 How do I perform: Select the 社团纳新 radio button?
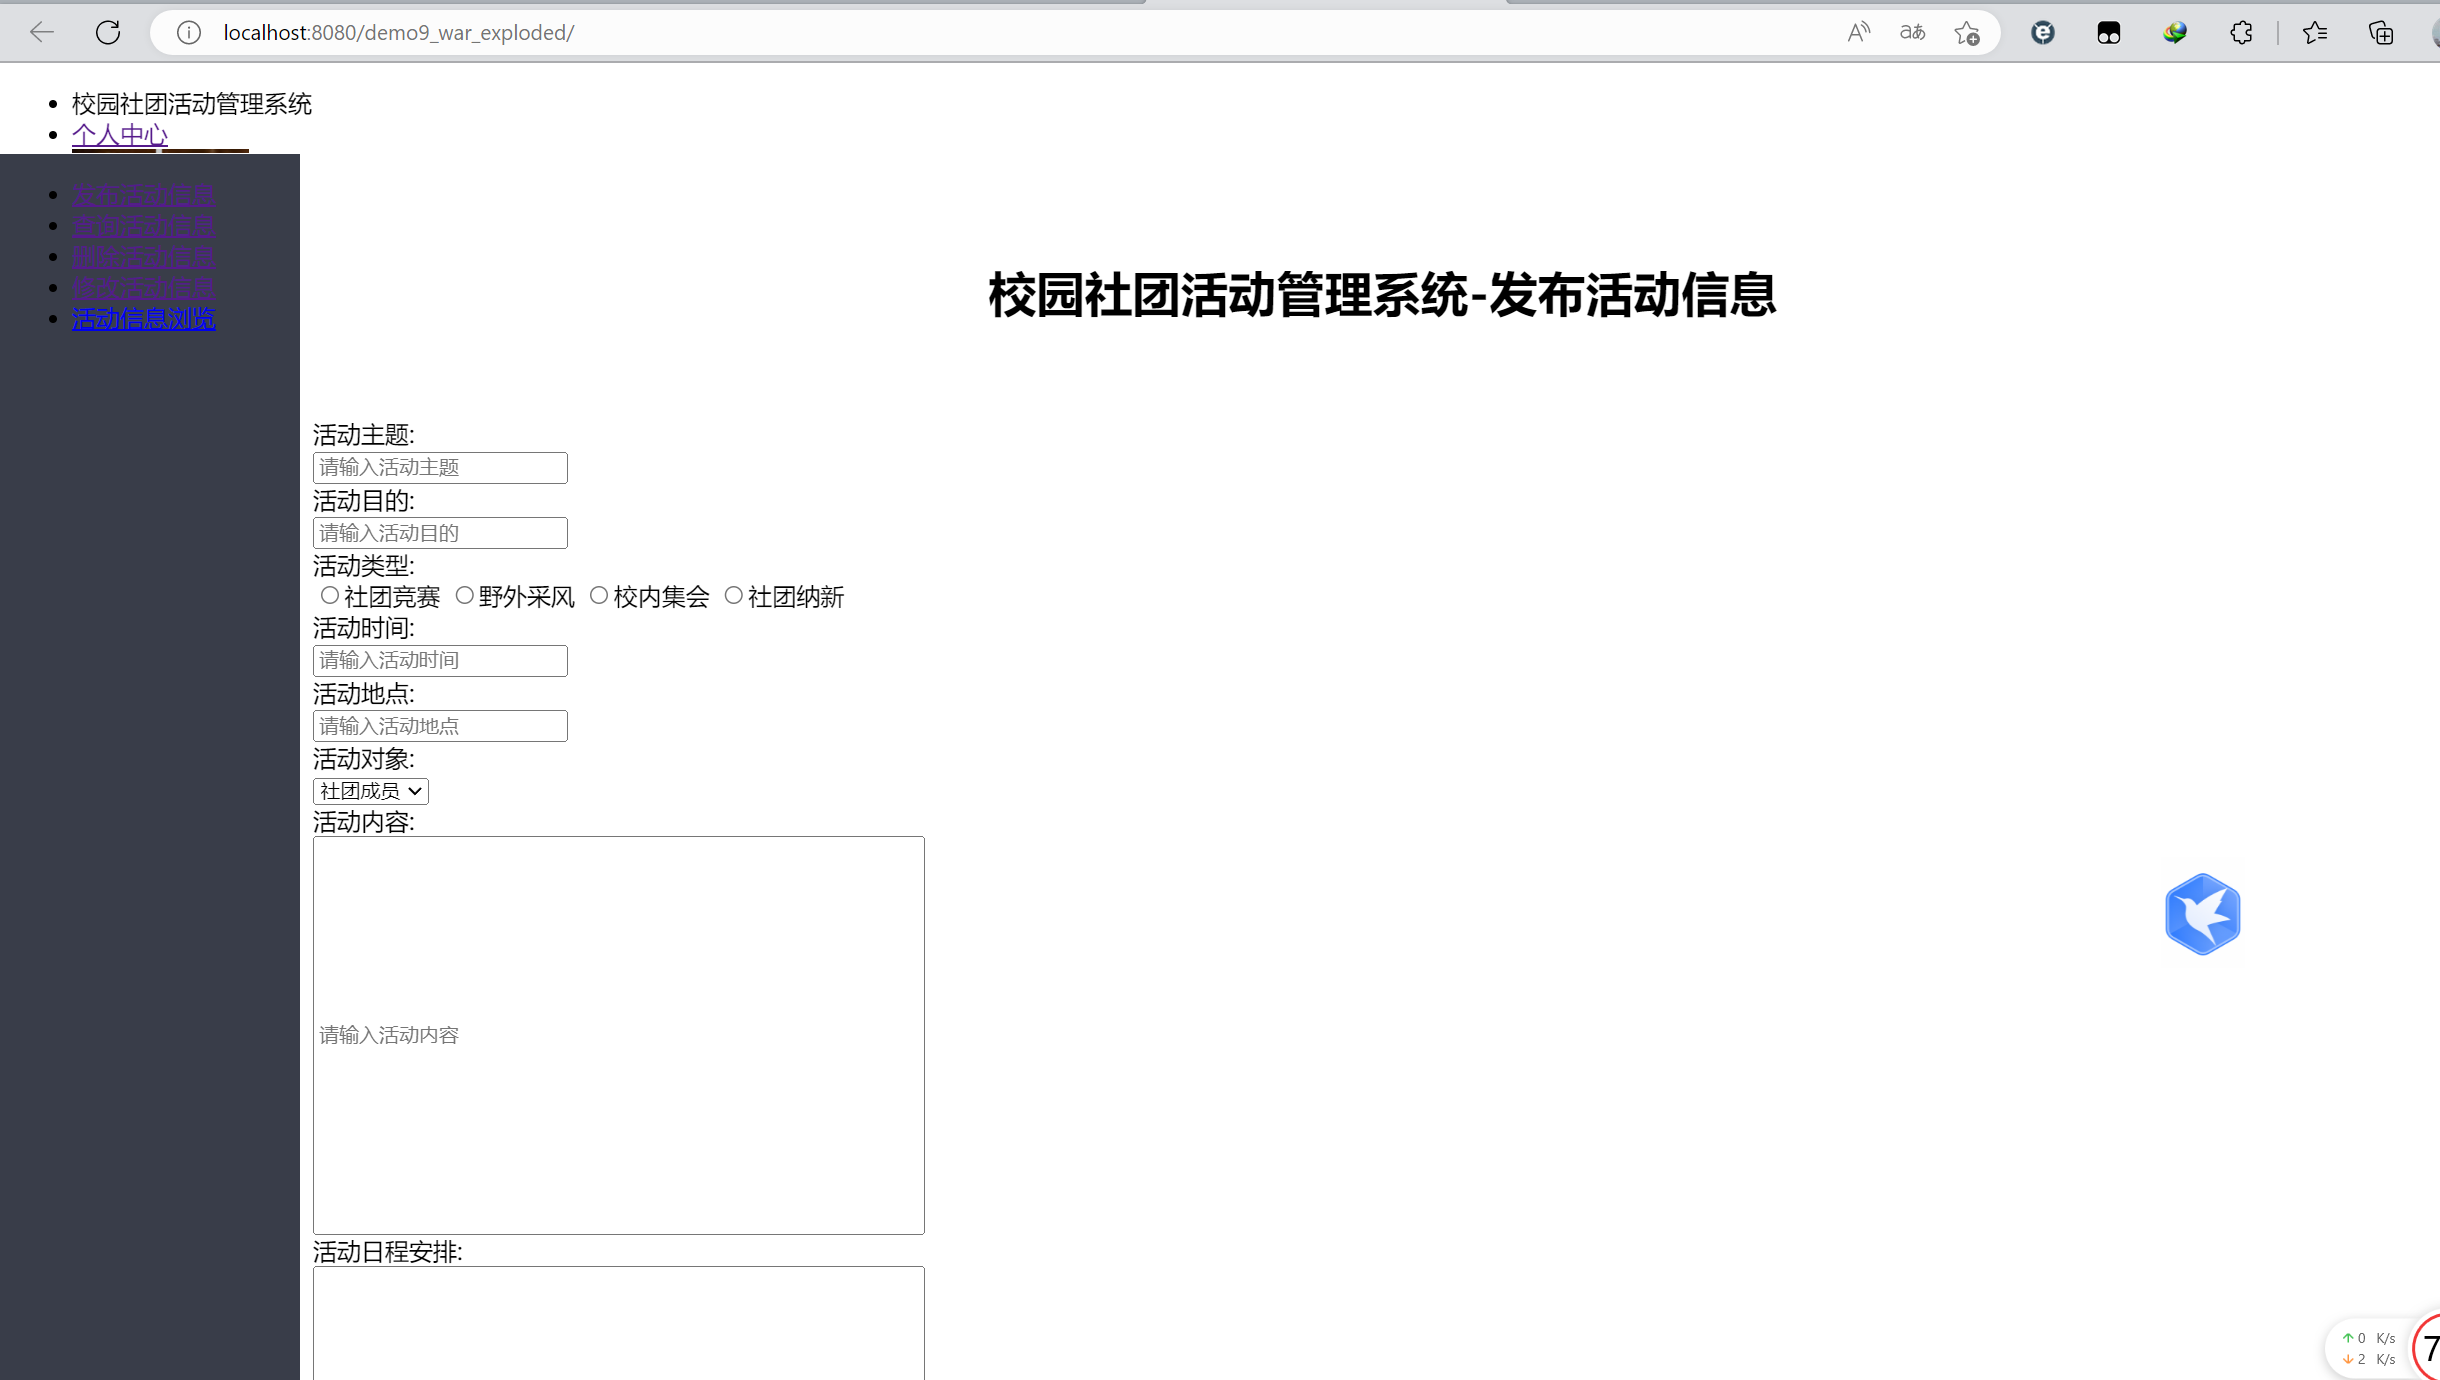(x=733, y=596)
